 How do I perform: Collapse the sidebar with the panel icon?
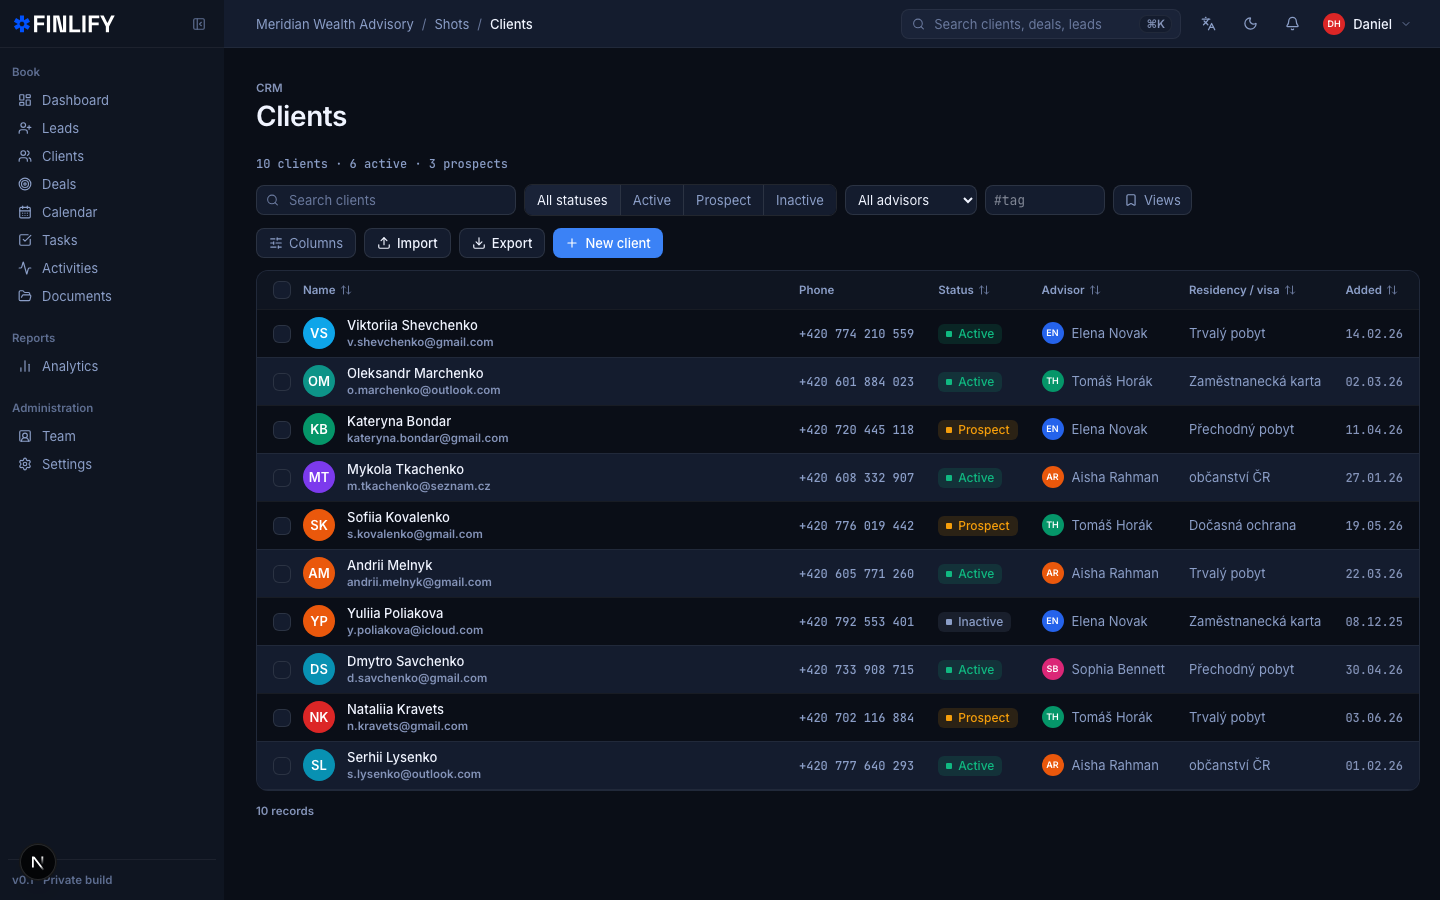tap(199, 24)
